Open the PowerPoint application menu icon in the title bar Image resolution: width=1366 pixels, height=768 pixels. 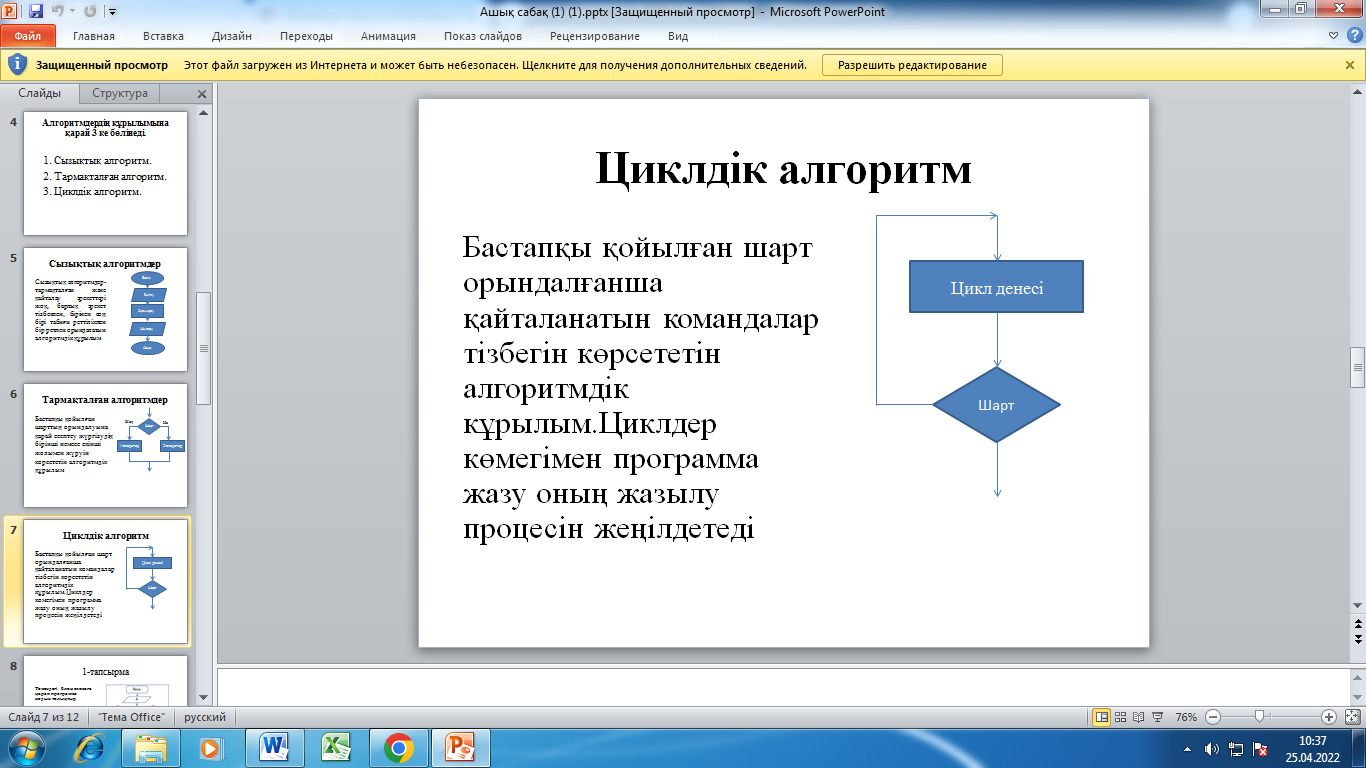[x=11, y=12]
